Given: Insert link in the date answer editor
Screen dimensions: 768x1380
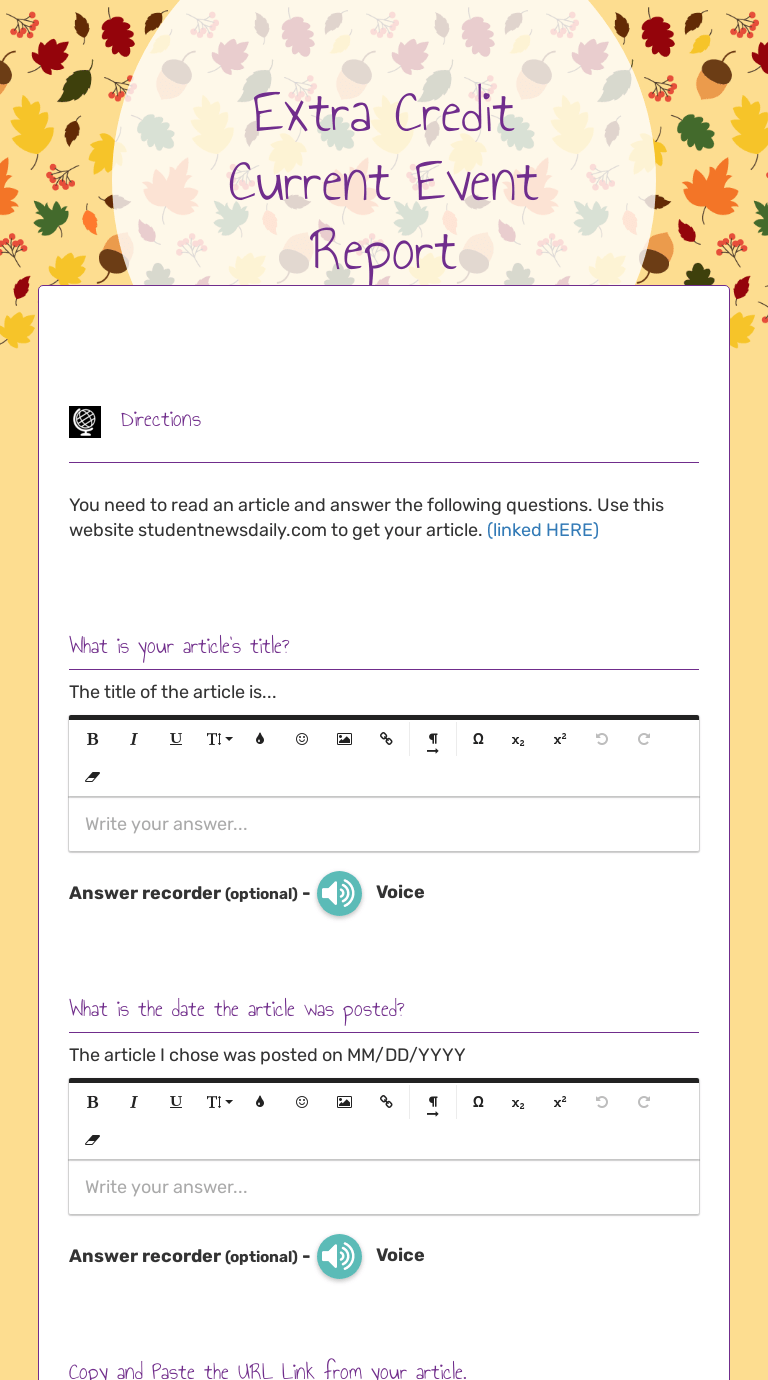Looking at the screenshot, I should (x=386, y=1102).
